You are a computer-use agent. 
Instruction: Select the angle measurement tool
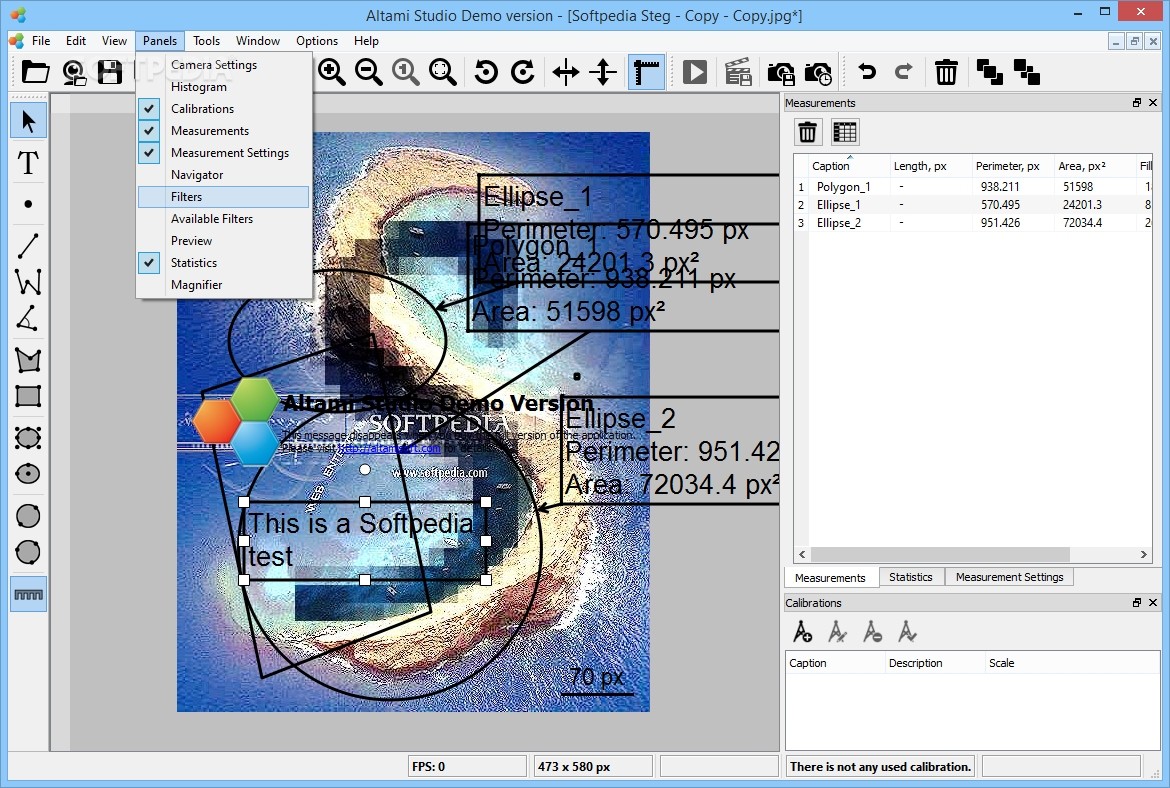click(x=28, y=319)
